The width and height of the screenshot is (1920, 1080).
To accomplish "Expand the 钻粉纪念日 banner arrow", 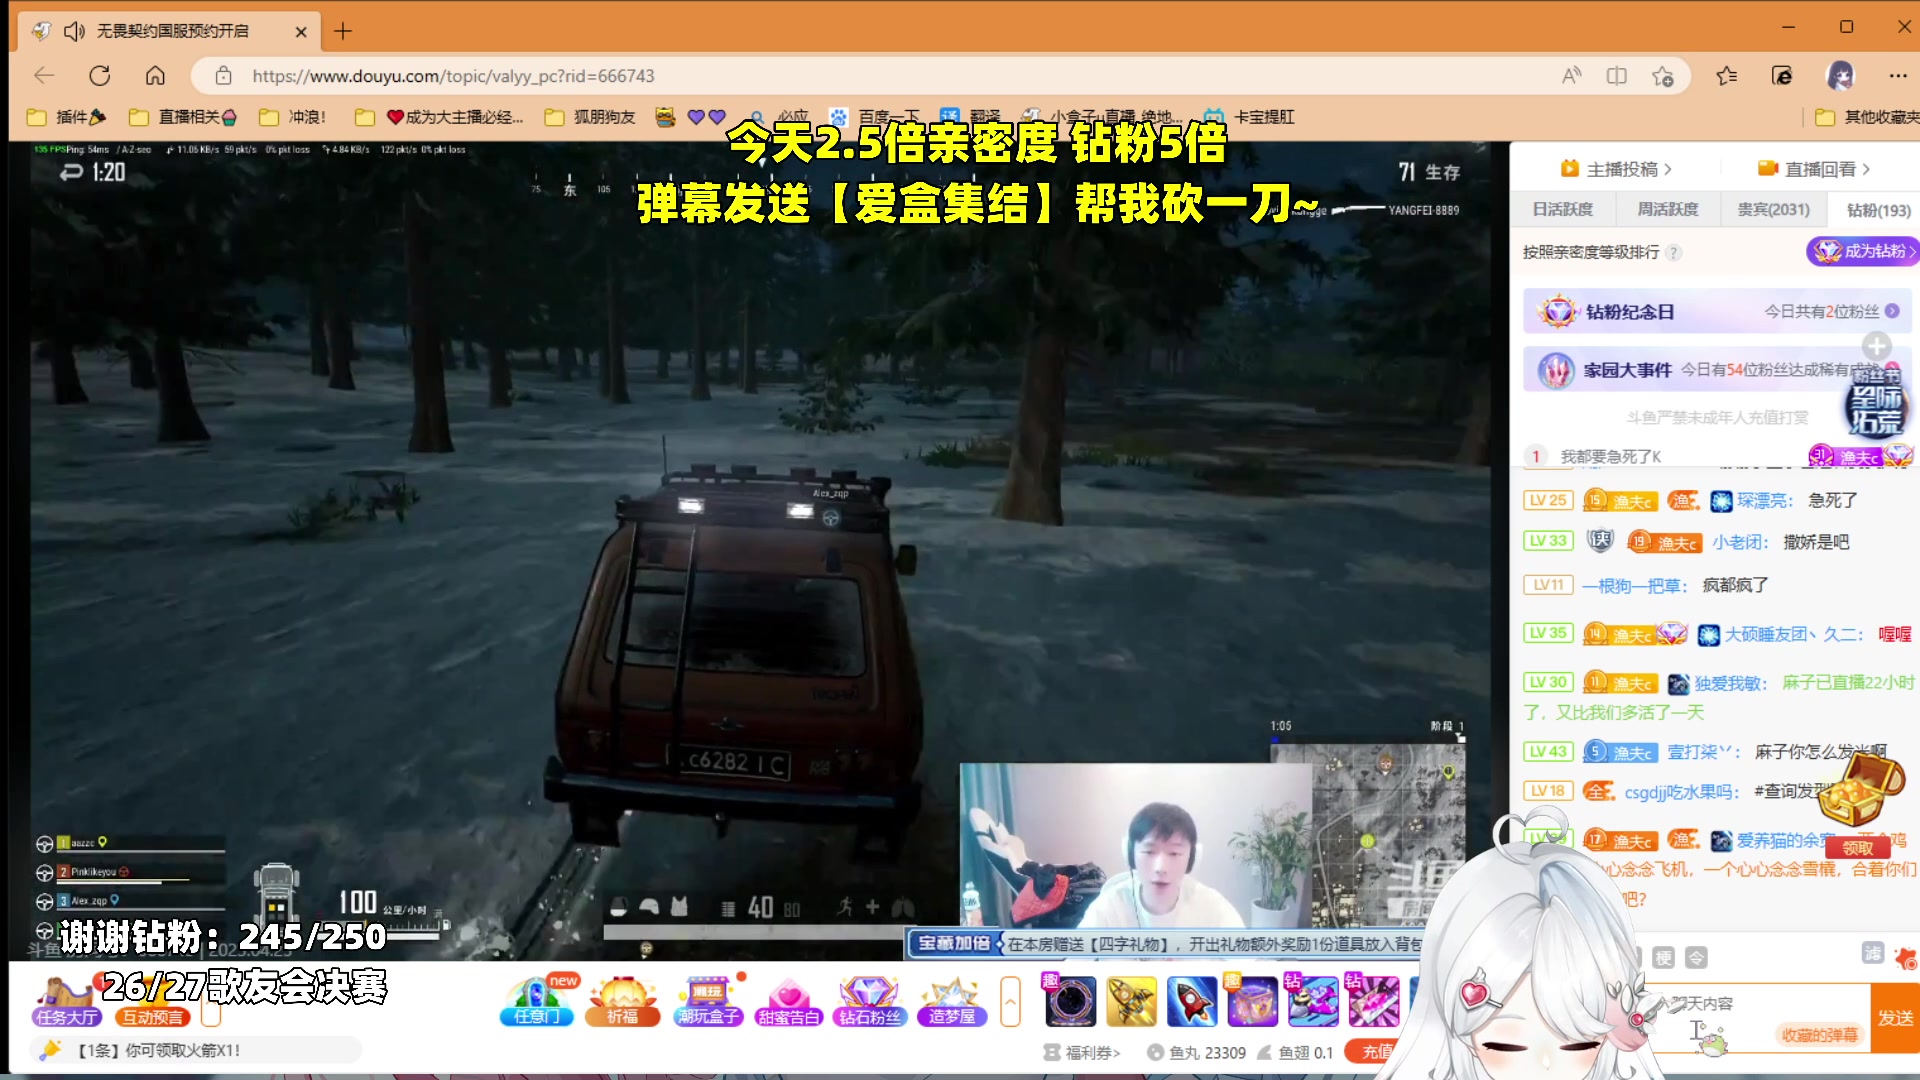I will coord(1892,311).
